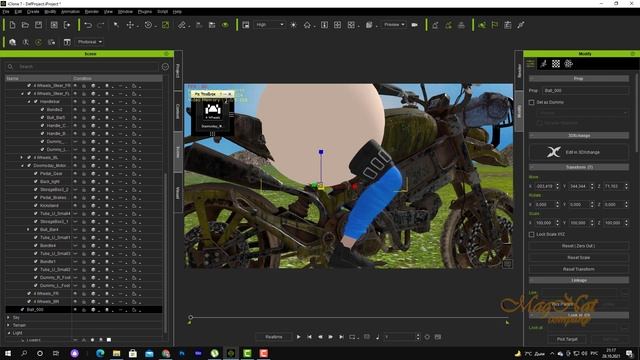This screenshot has height=360, width=640.
Task: Open the High quality dropdown
Action: tap(269, 25)
